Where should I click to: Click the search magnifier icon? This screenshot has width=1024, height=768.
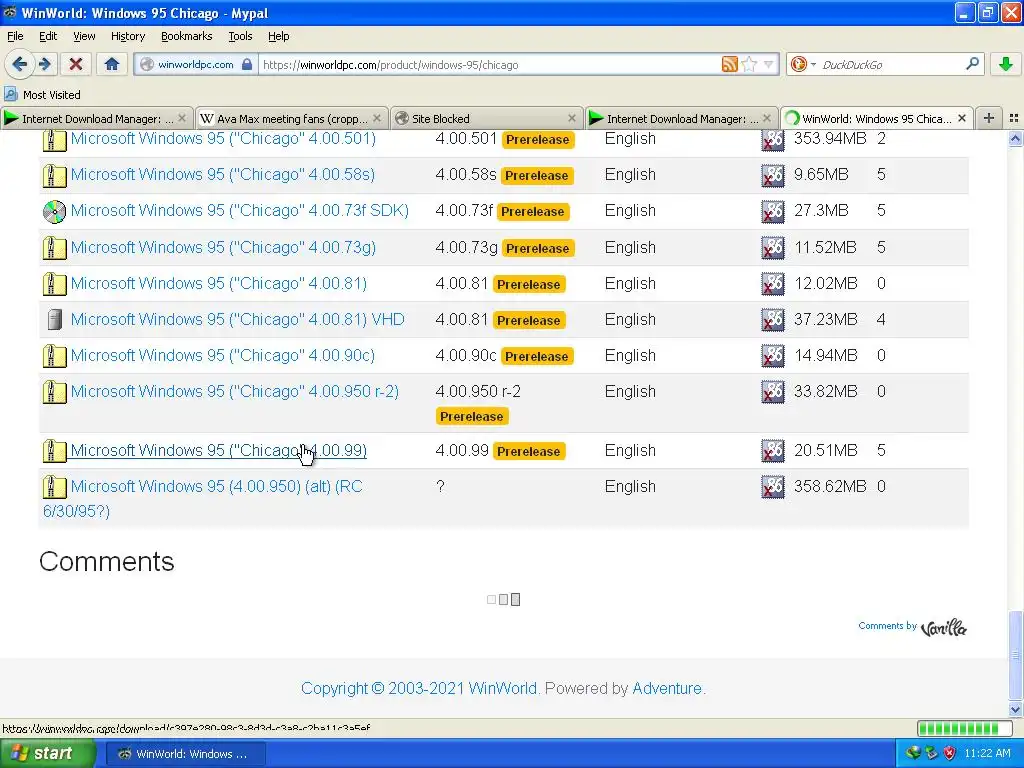972,64
